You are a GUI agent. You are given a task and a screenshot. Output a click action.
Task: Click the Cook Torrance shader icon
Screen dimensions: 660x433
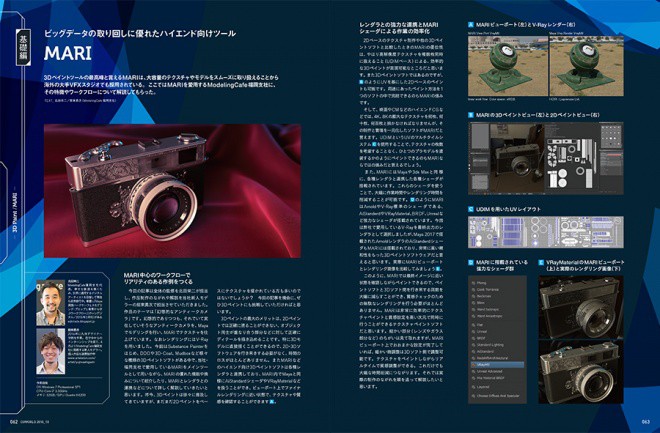(x=474, y=290)
